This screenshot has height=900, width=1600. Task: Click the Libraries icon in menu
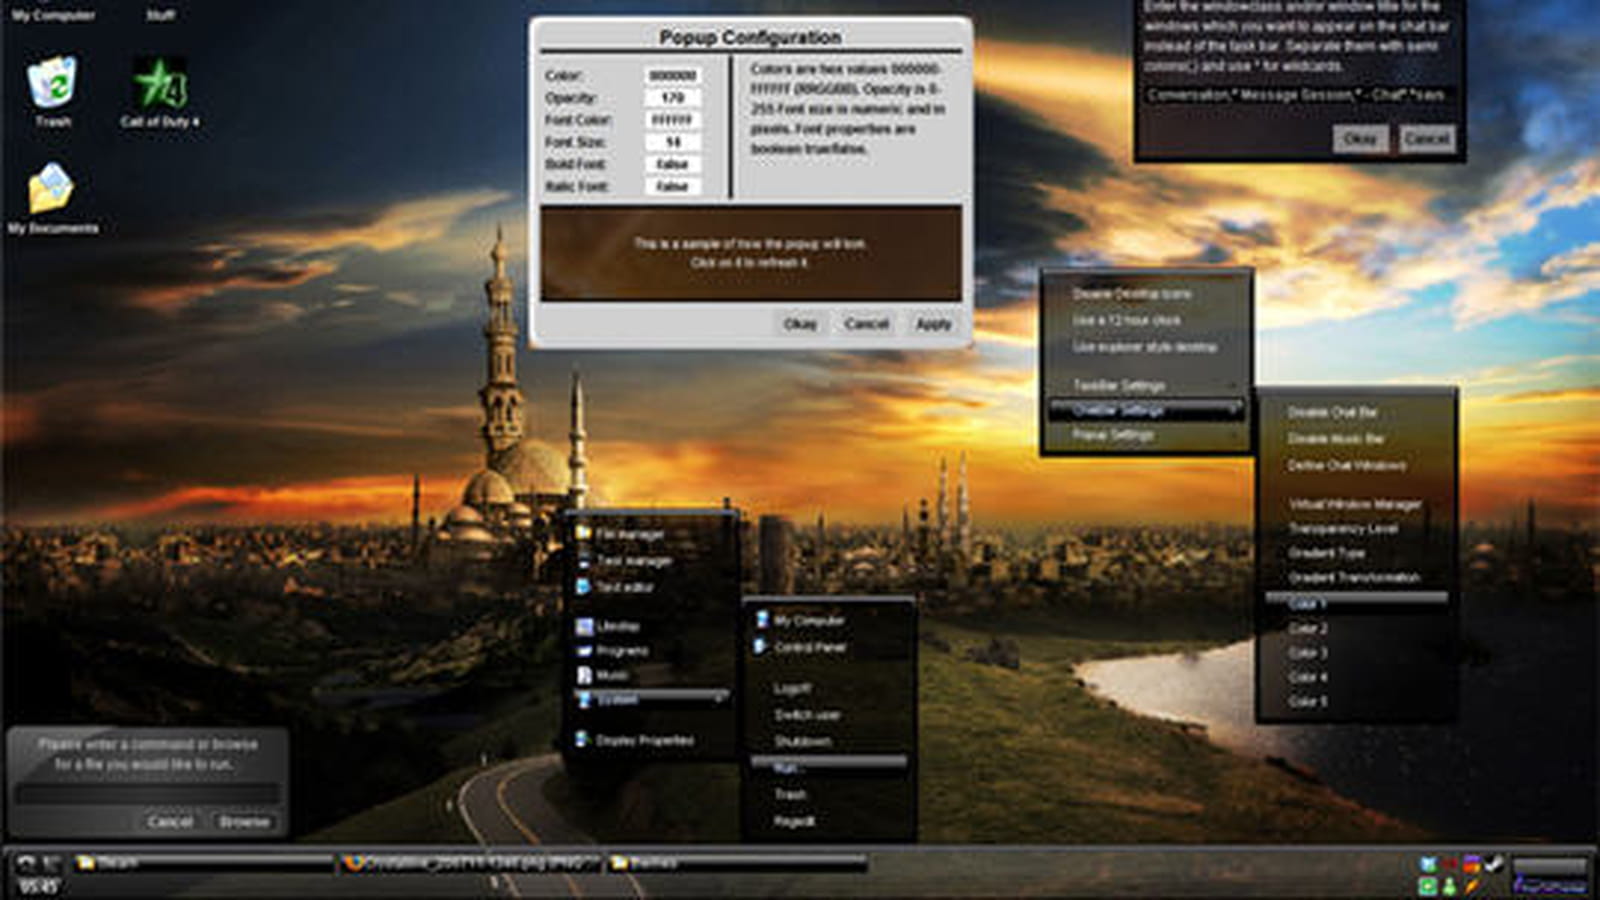[583, 626]
